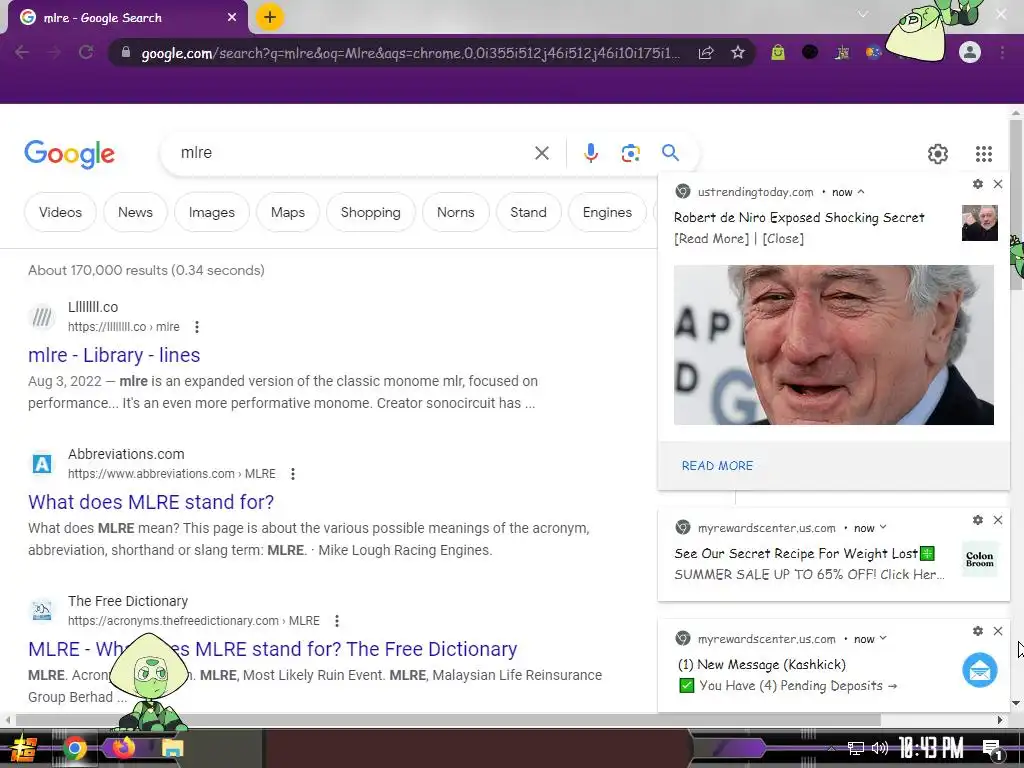The image size is (1024, 768).
Task: Bookmark this page with the star icon
Action: 738,52
